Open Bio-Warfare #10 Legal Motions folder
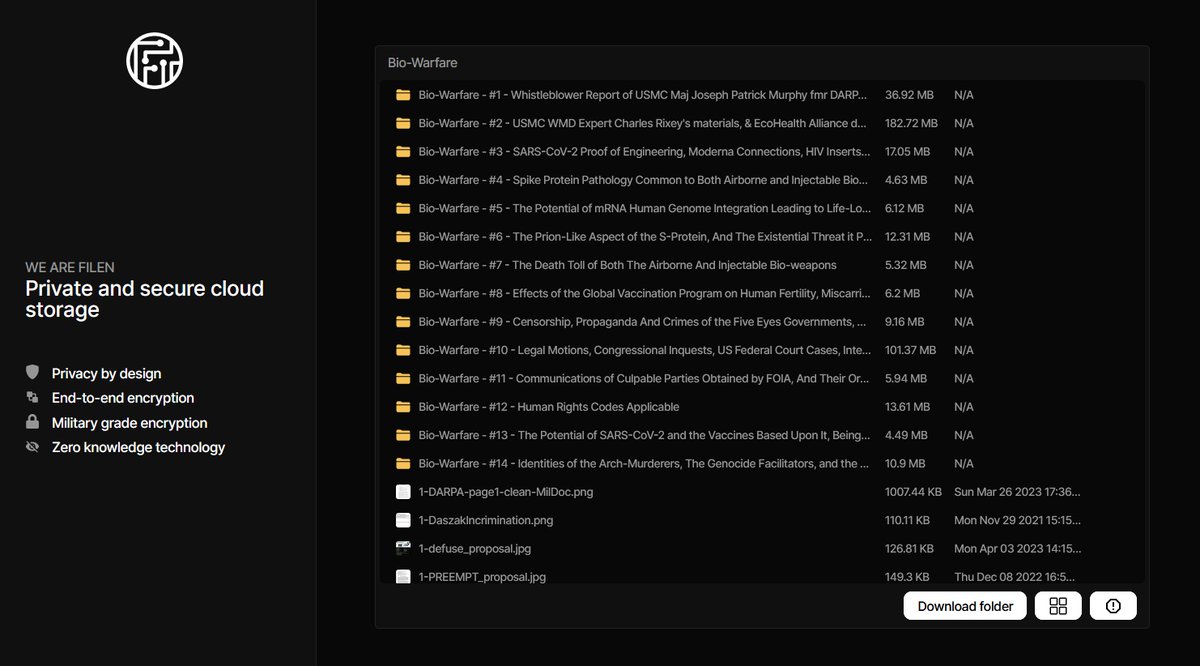Viewport: 1200px width, 666px height. point(642,350)
